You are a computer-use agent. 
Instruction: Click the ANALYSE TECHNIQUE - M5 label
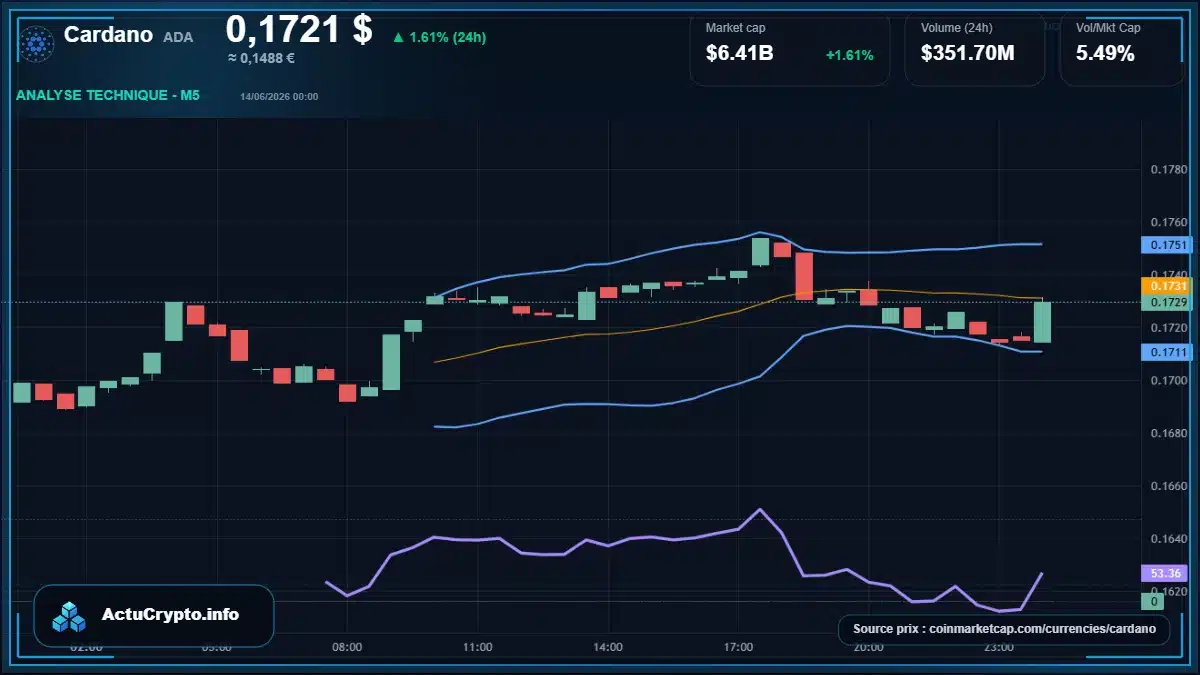tap(108, 96)
